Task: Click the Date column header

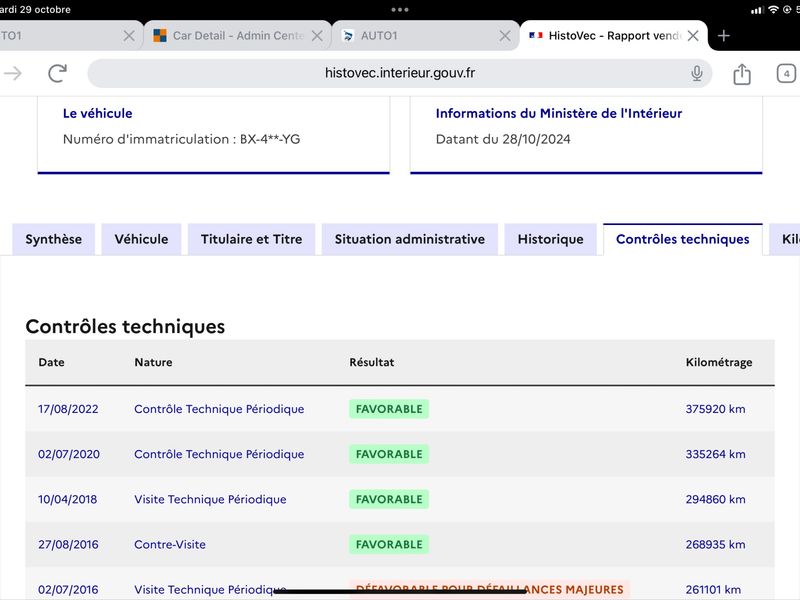Action: click(52, 362)
